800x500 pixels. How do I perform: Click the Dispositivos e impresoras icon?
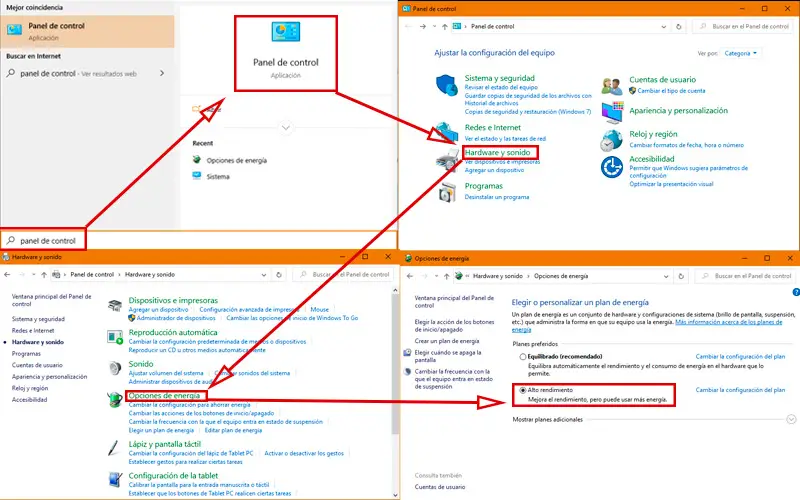[115, 306]
